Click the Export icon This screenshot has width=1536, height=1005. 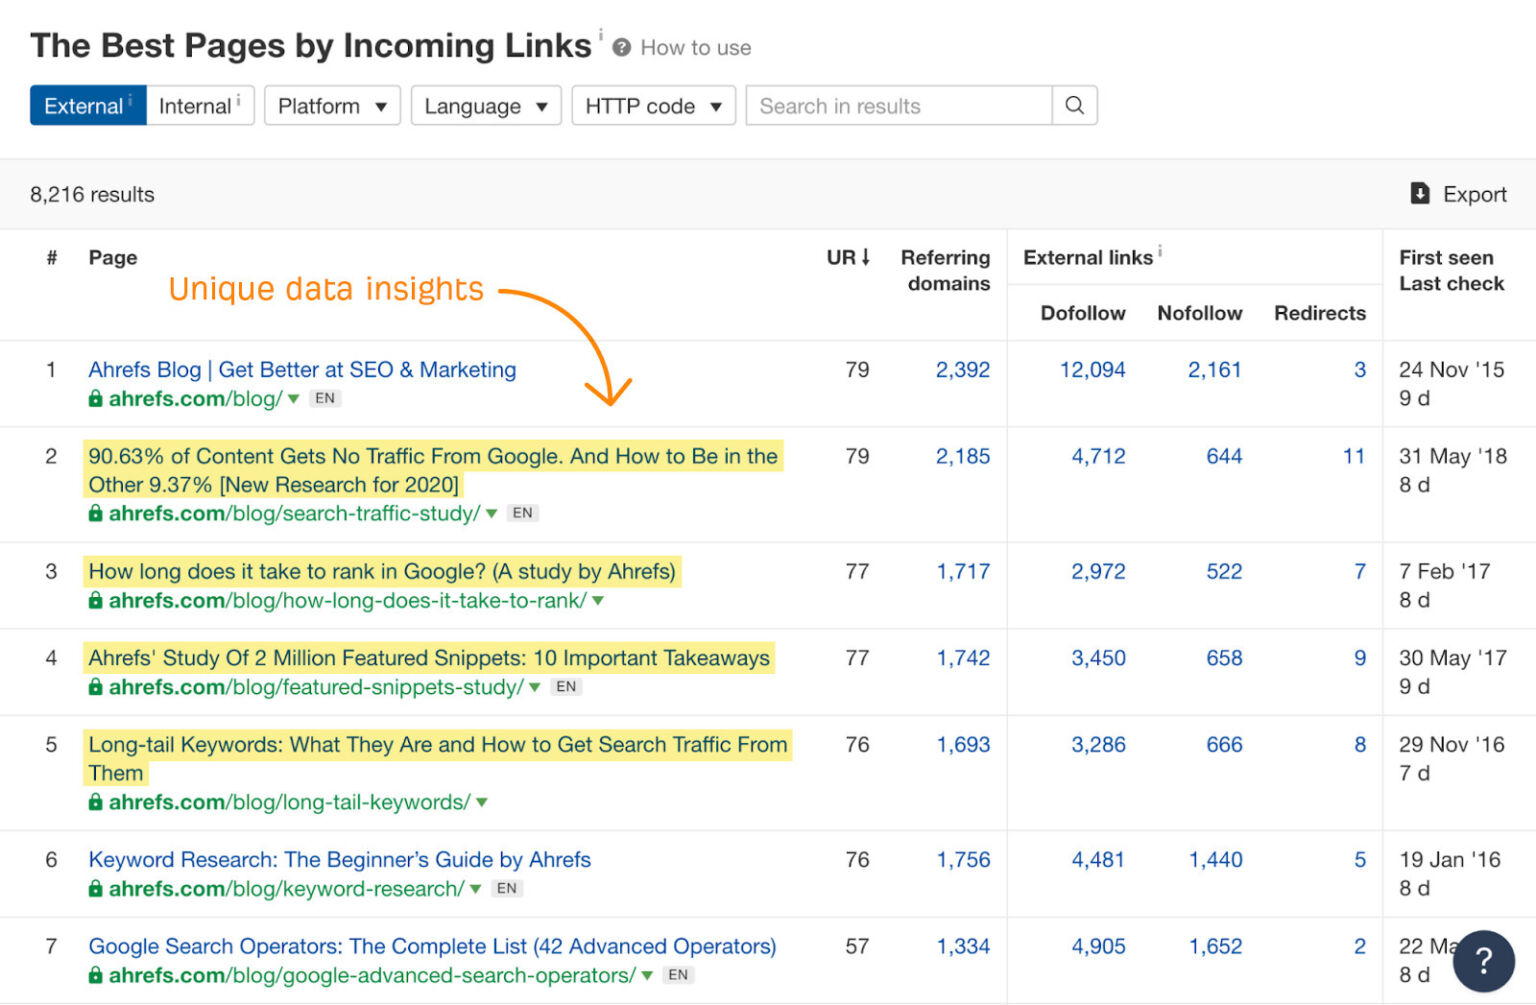pyautogui.click(x=1421, y=193)
